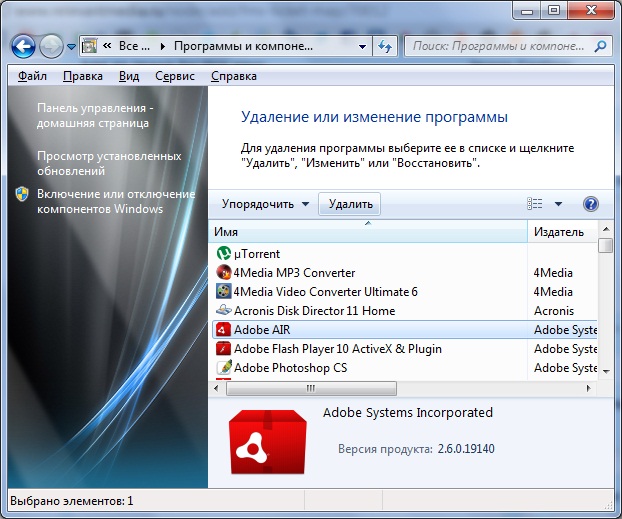Open the Упорядочить dropdown
Screen dimensions: 622x519
coord(265,204)
